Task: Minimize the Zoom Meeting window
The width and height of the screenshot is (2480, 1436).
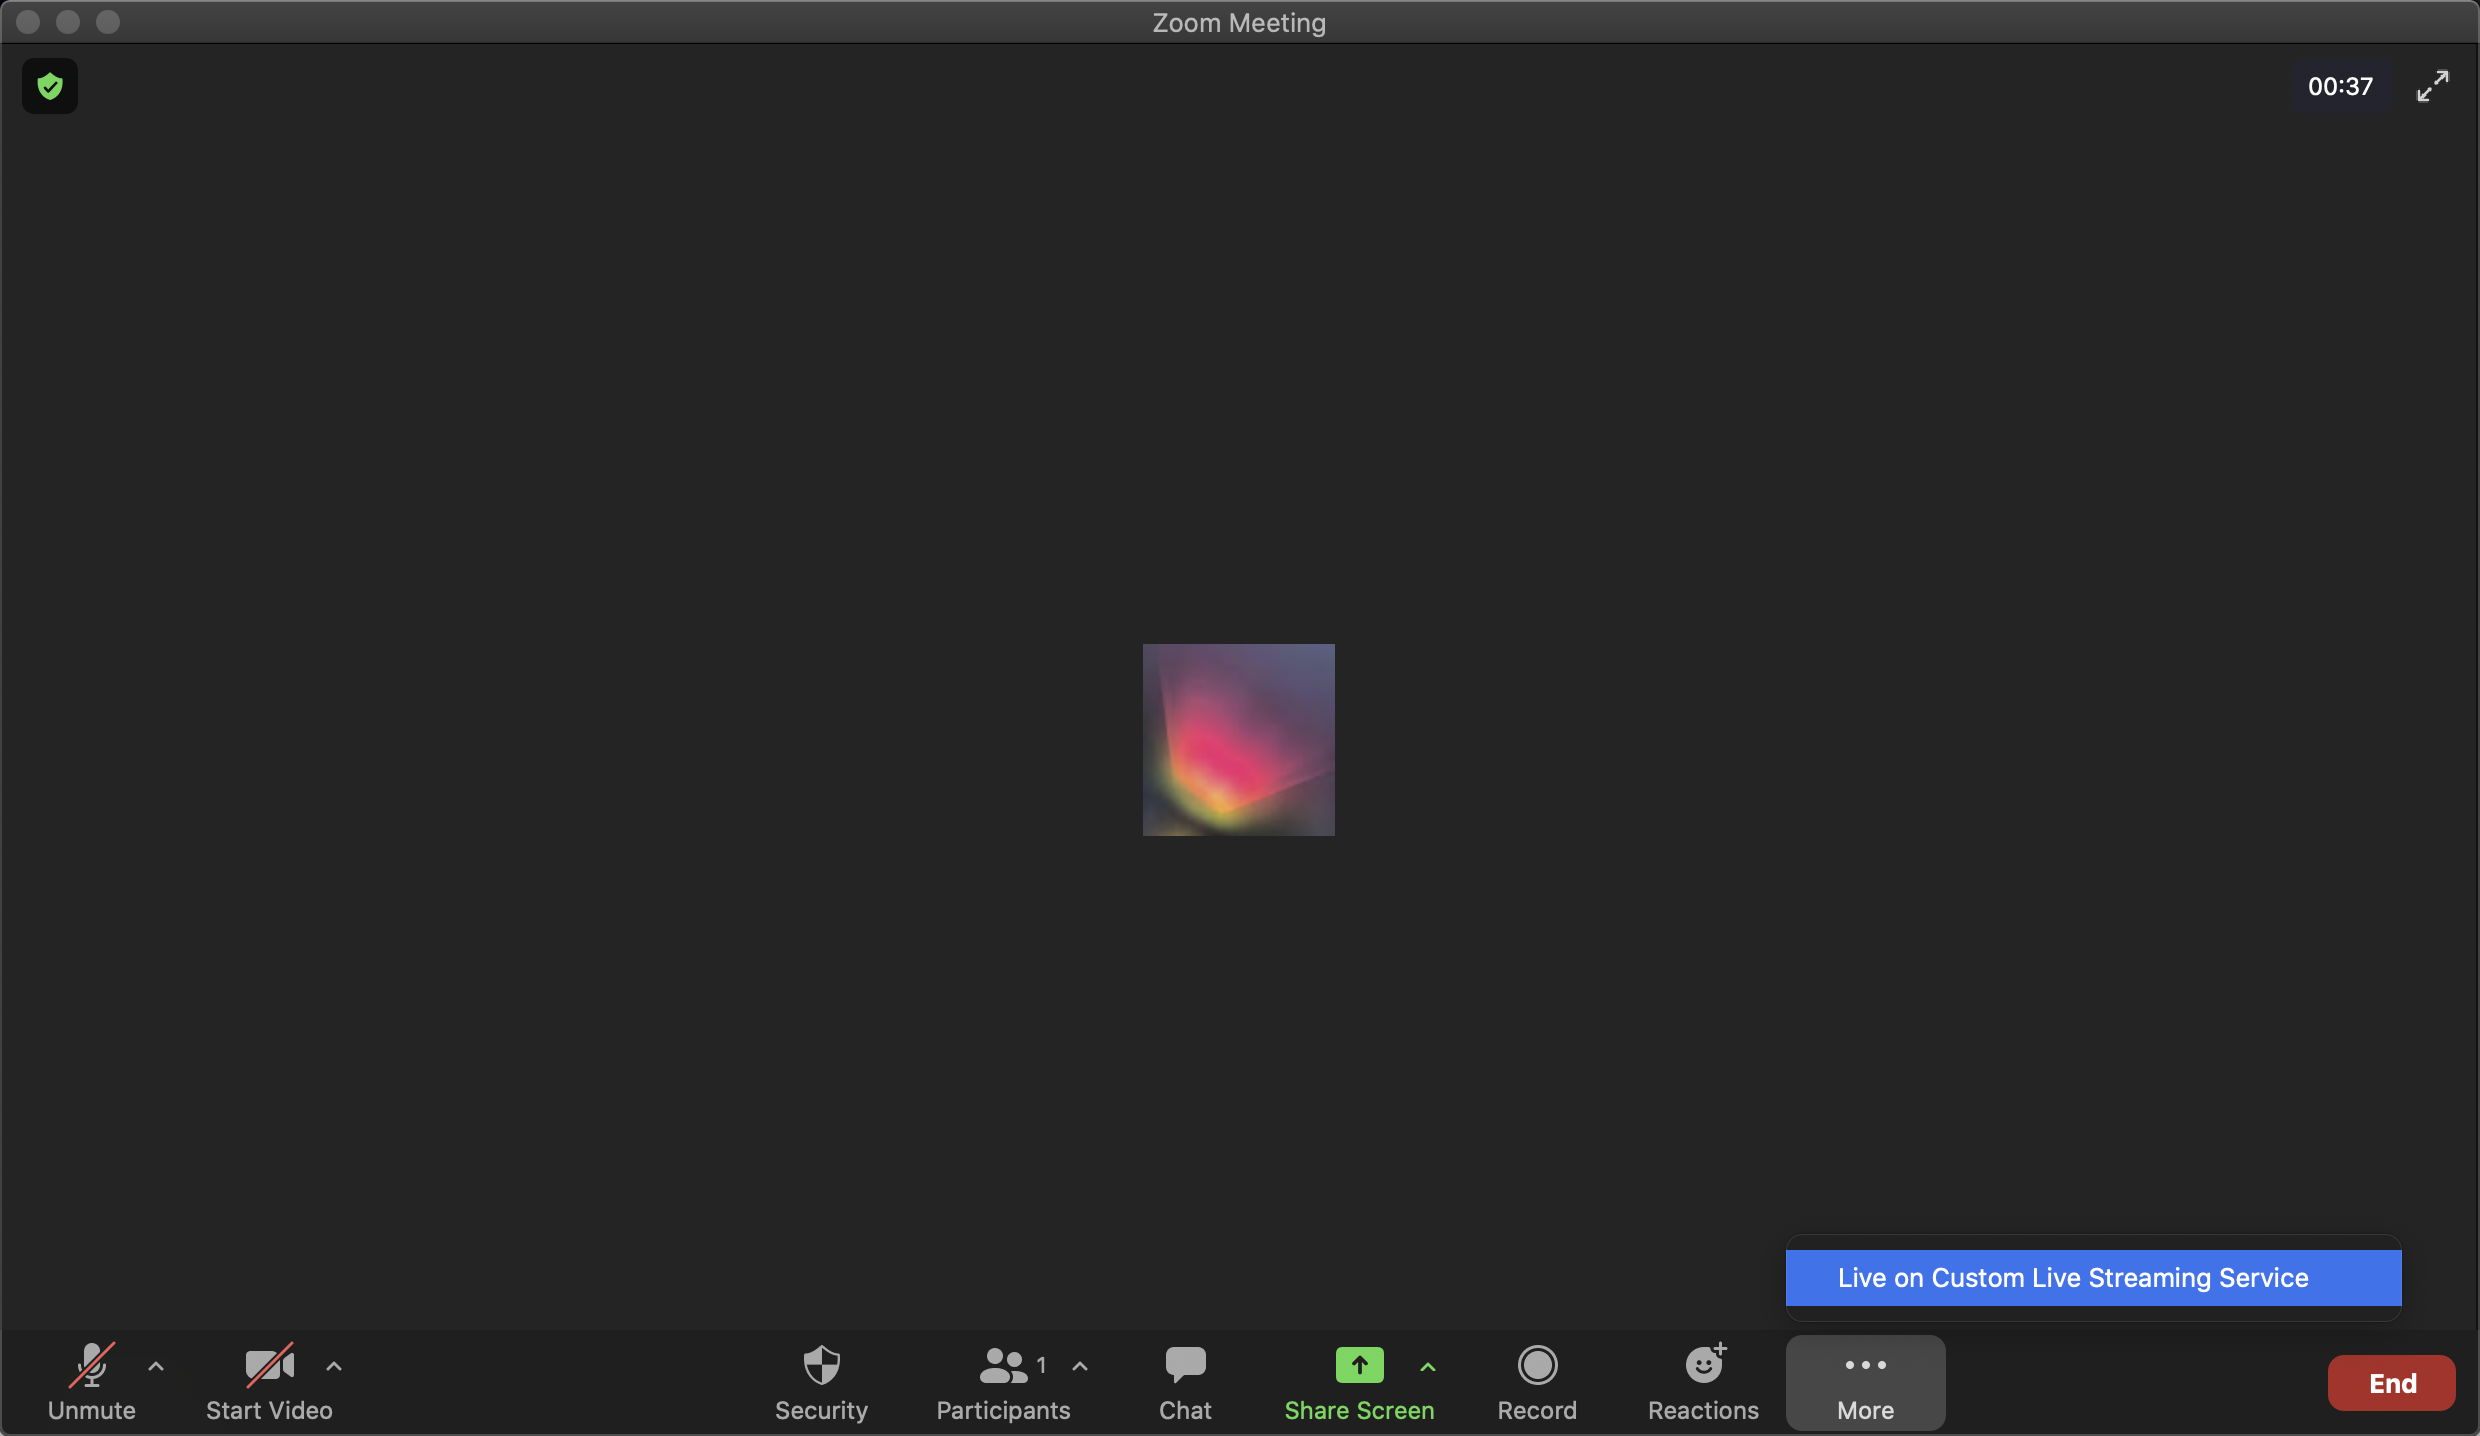Action: [68, 22]
